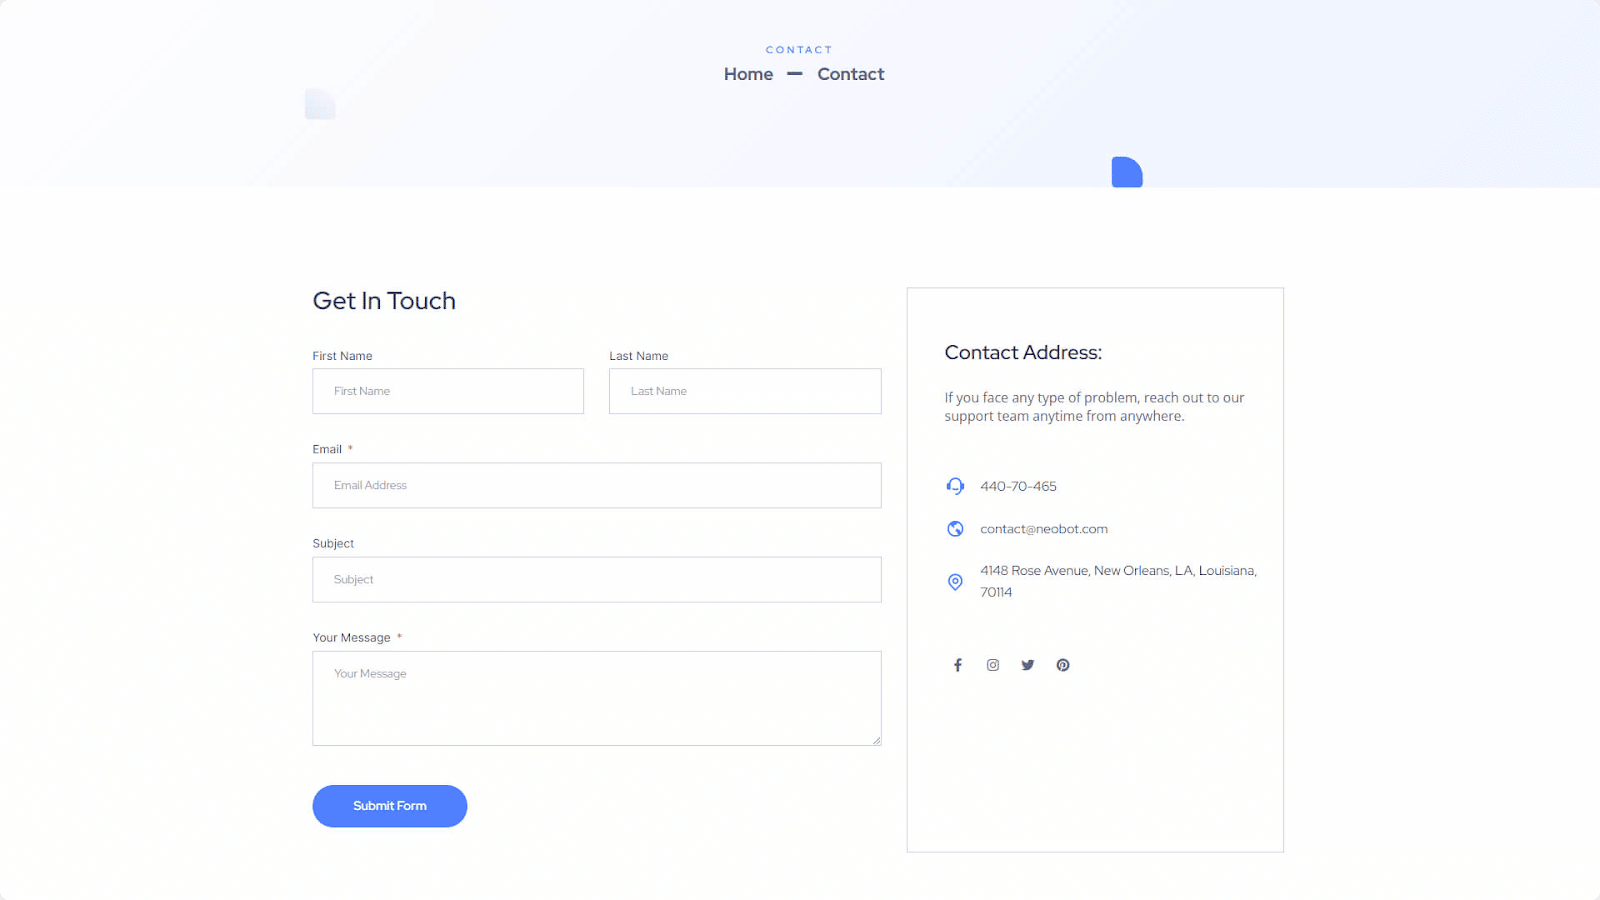Click the Subject field label
Screen dimensions: 1600x900
coord(333,543)
